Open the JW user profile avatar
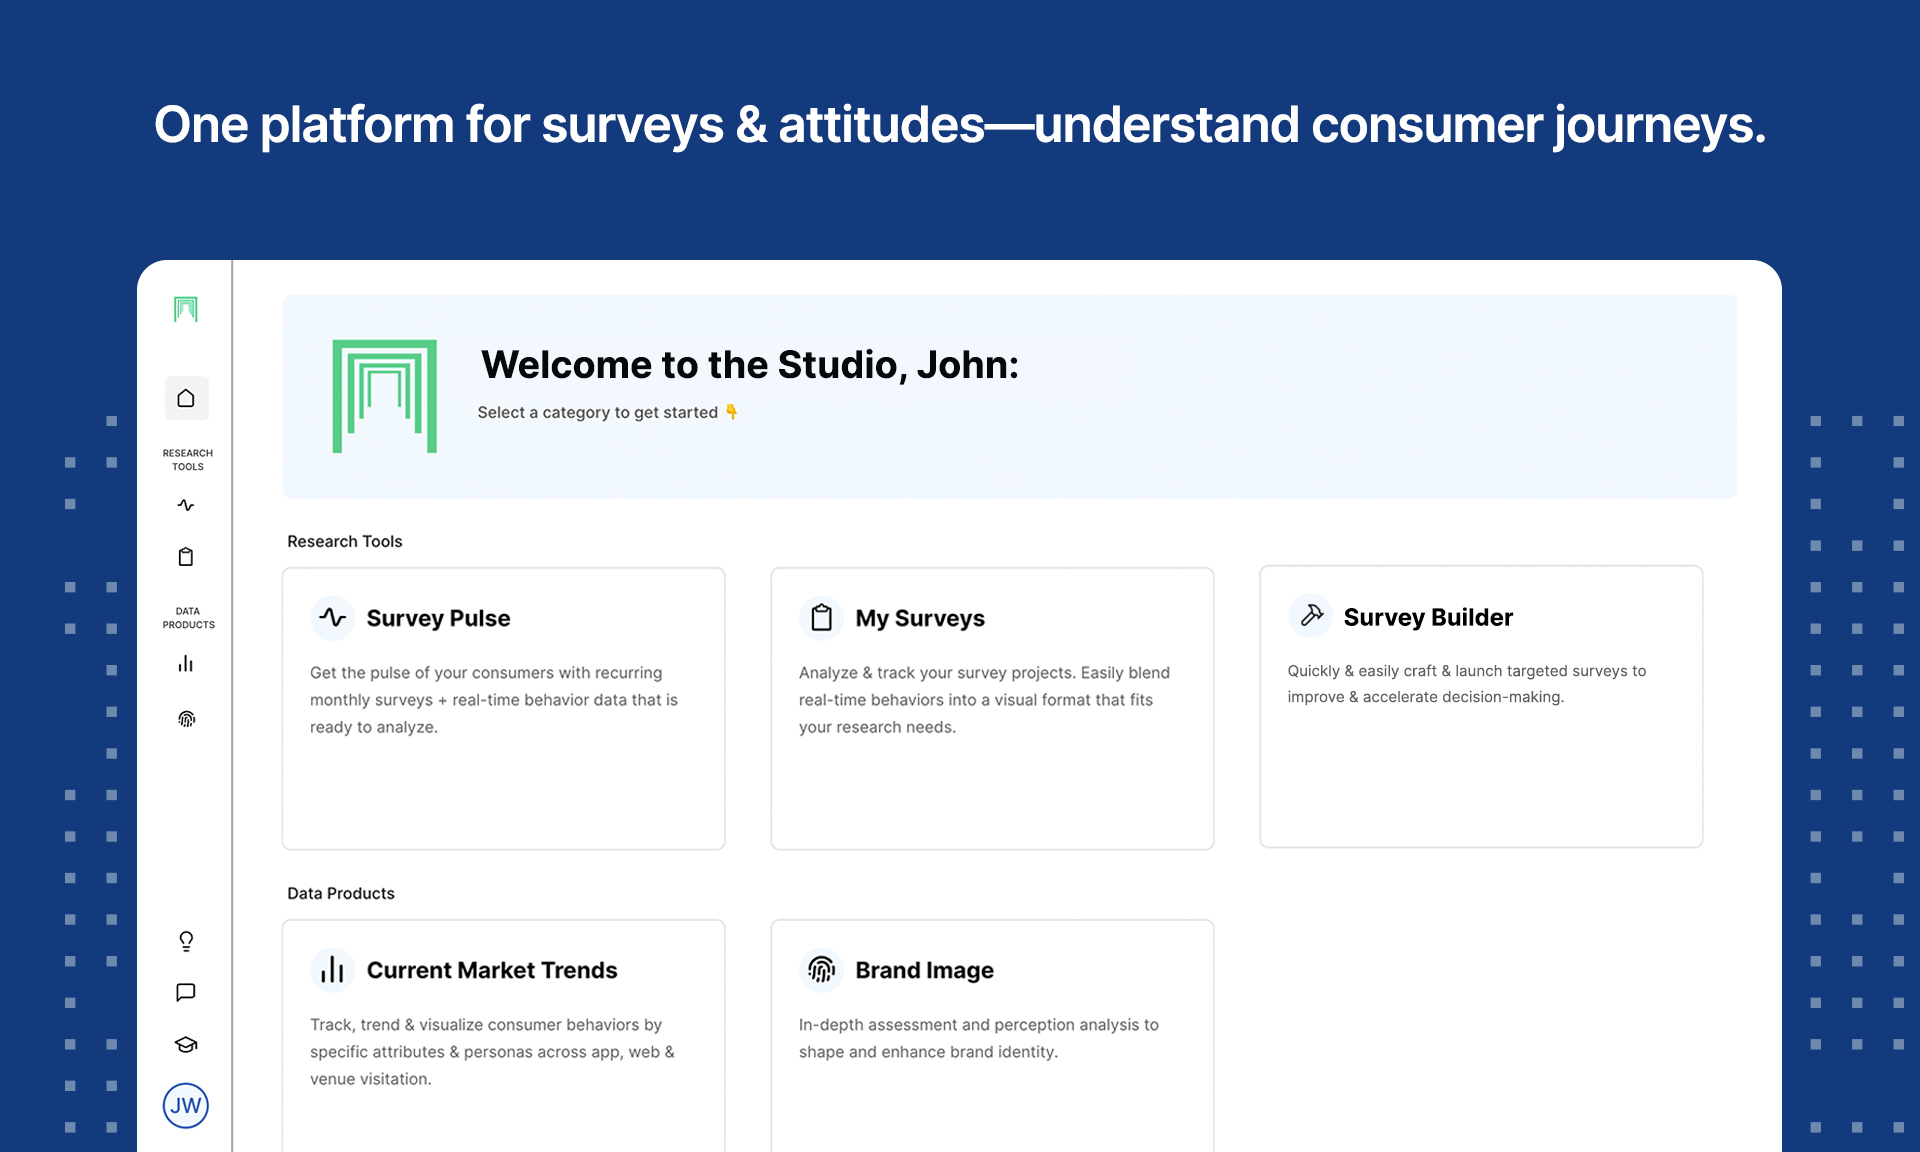 coord(186,1106)
